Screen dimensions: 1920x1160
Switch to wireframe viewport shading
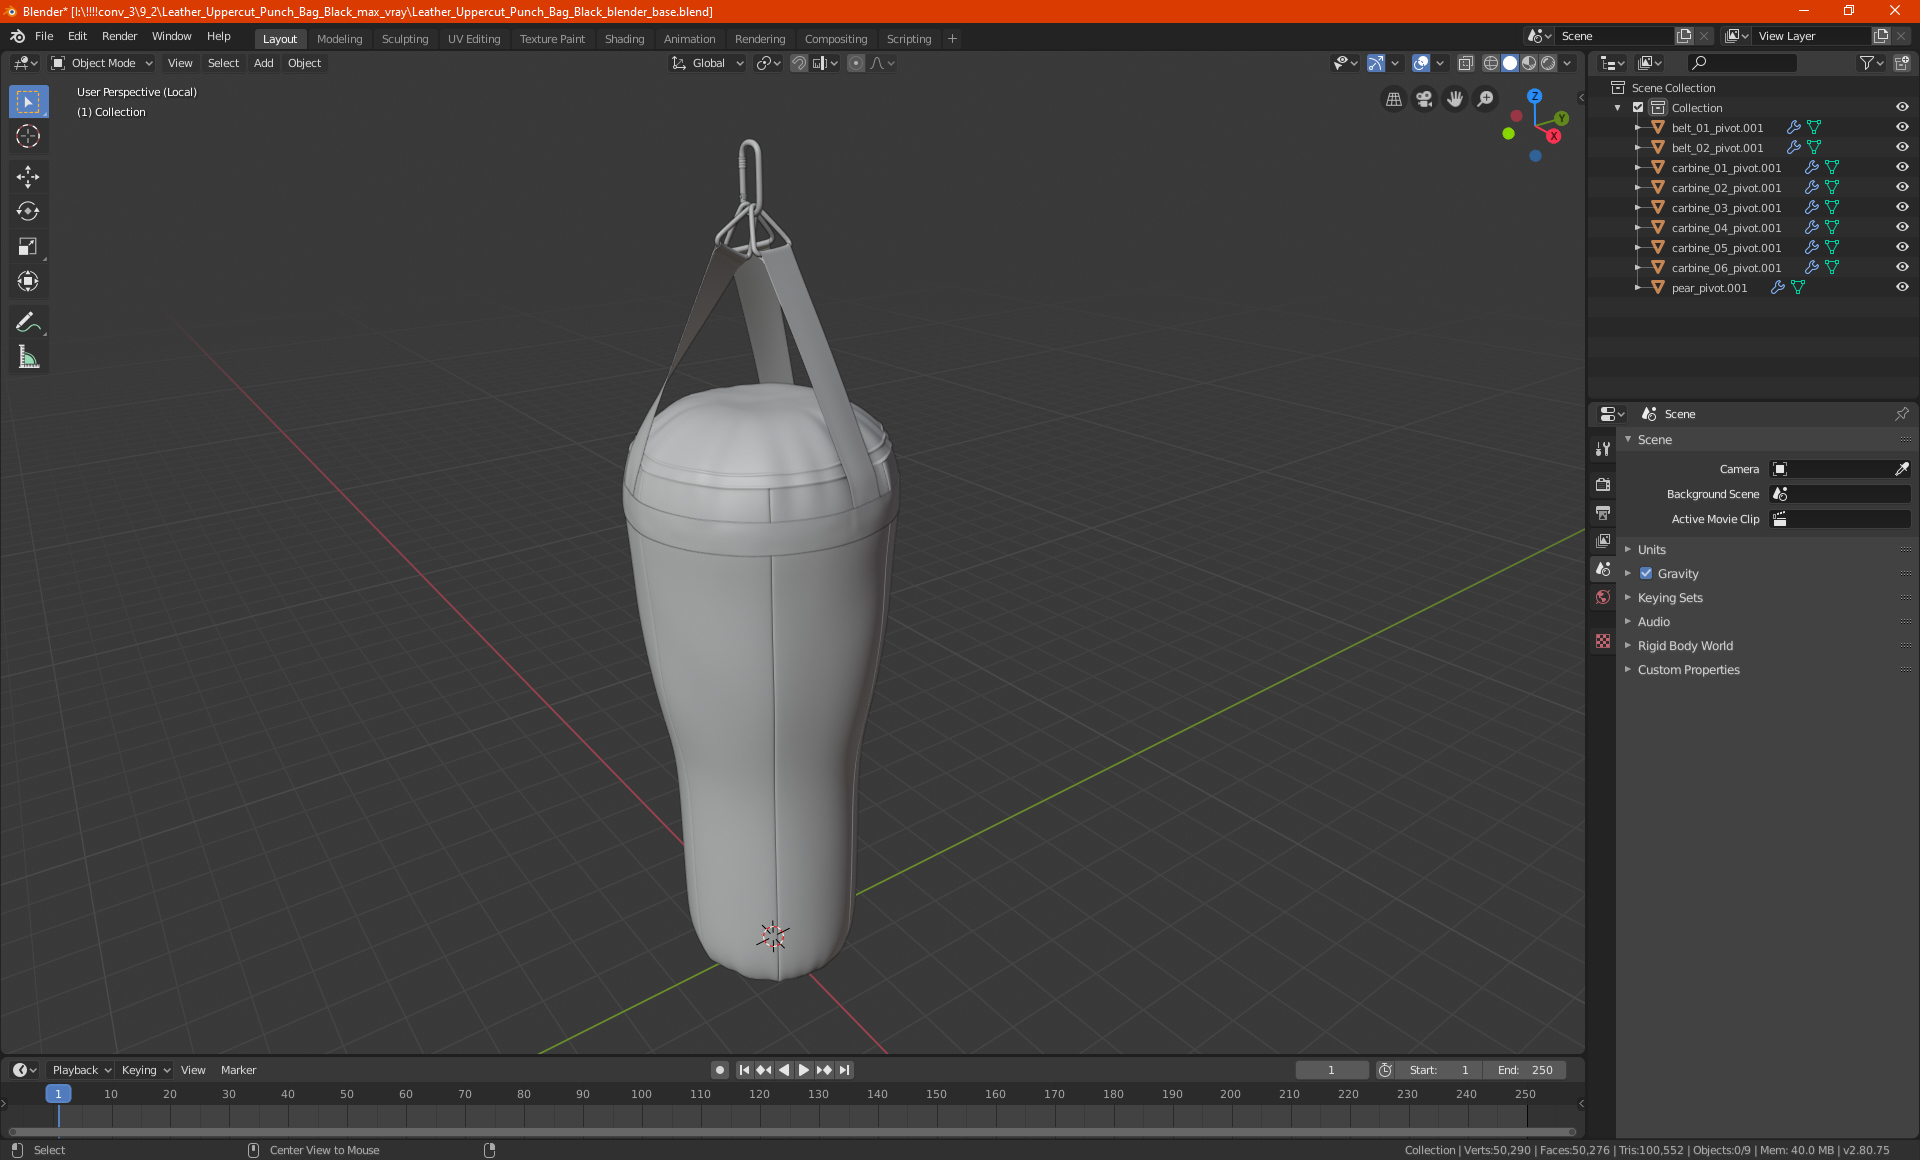1490,63
